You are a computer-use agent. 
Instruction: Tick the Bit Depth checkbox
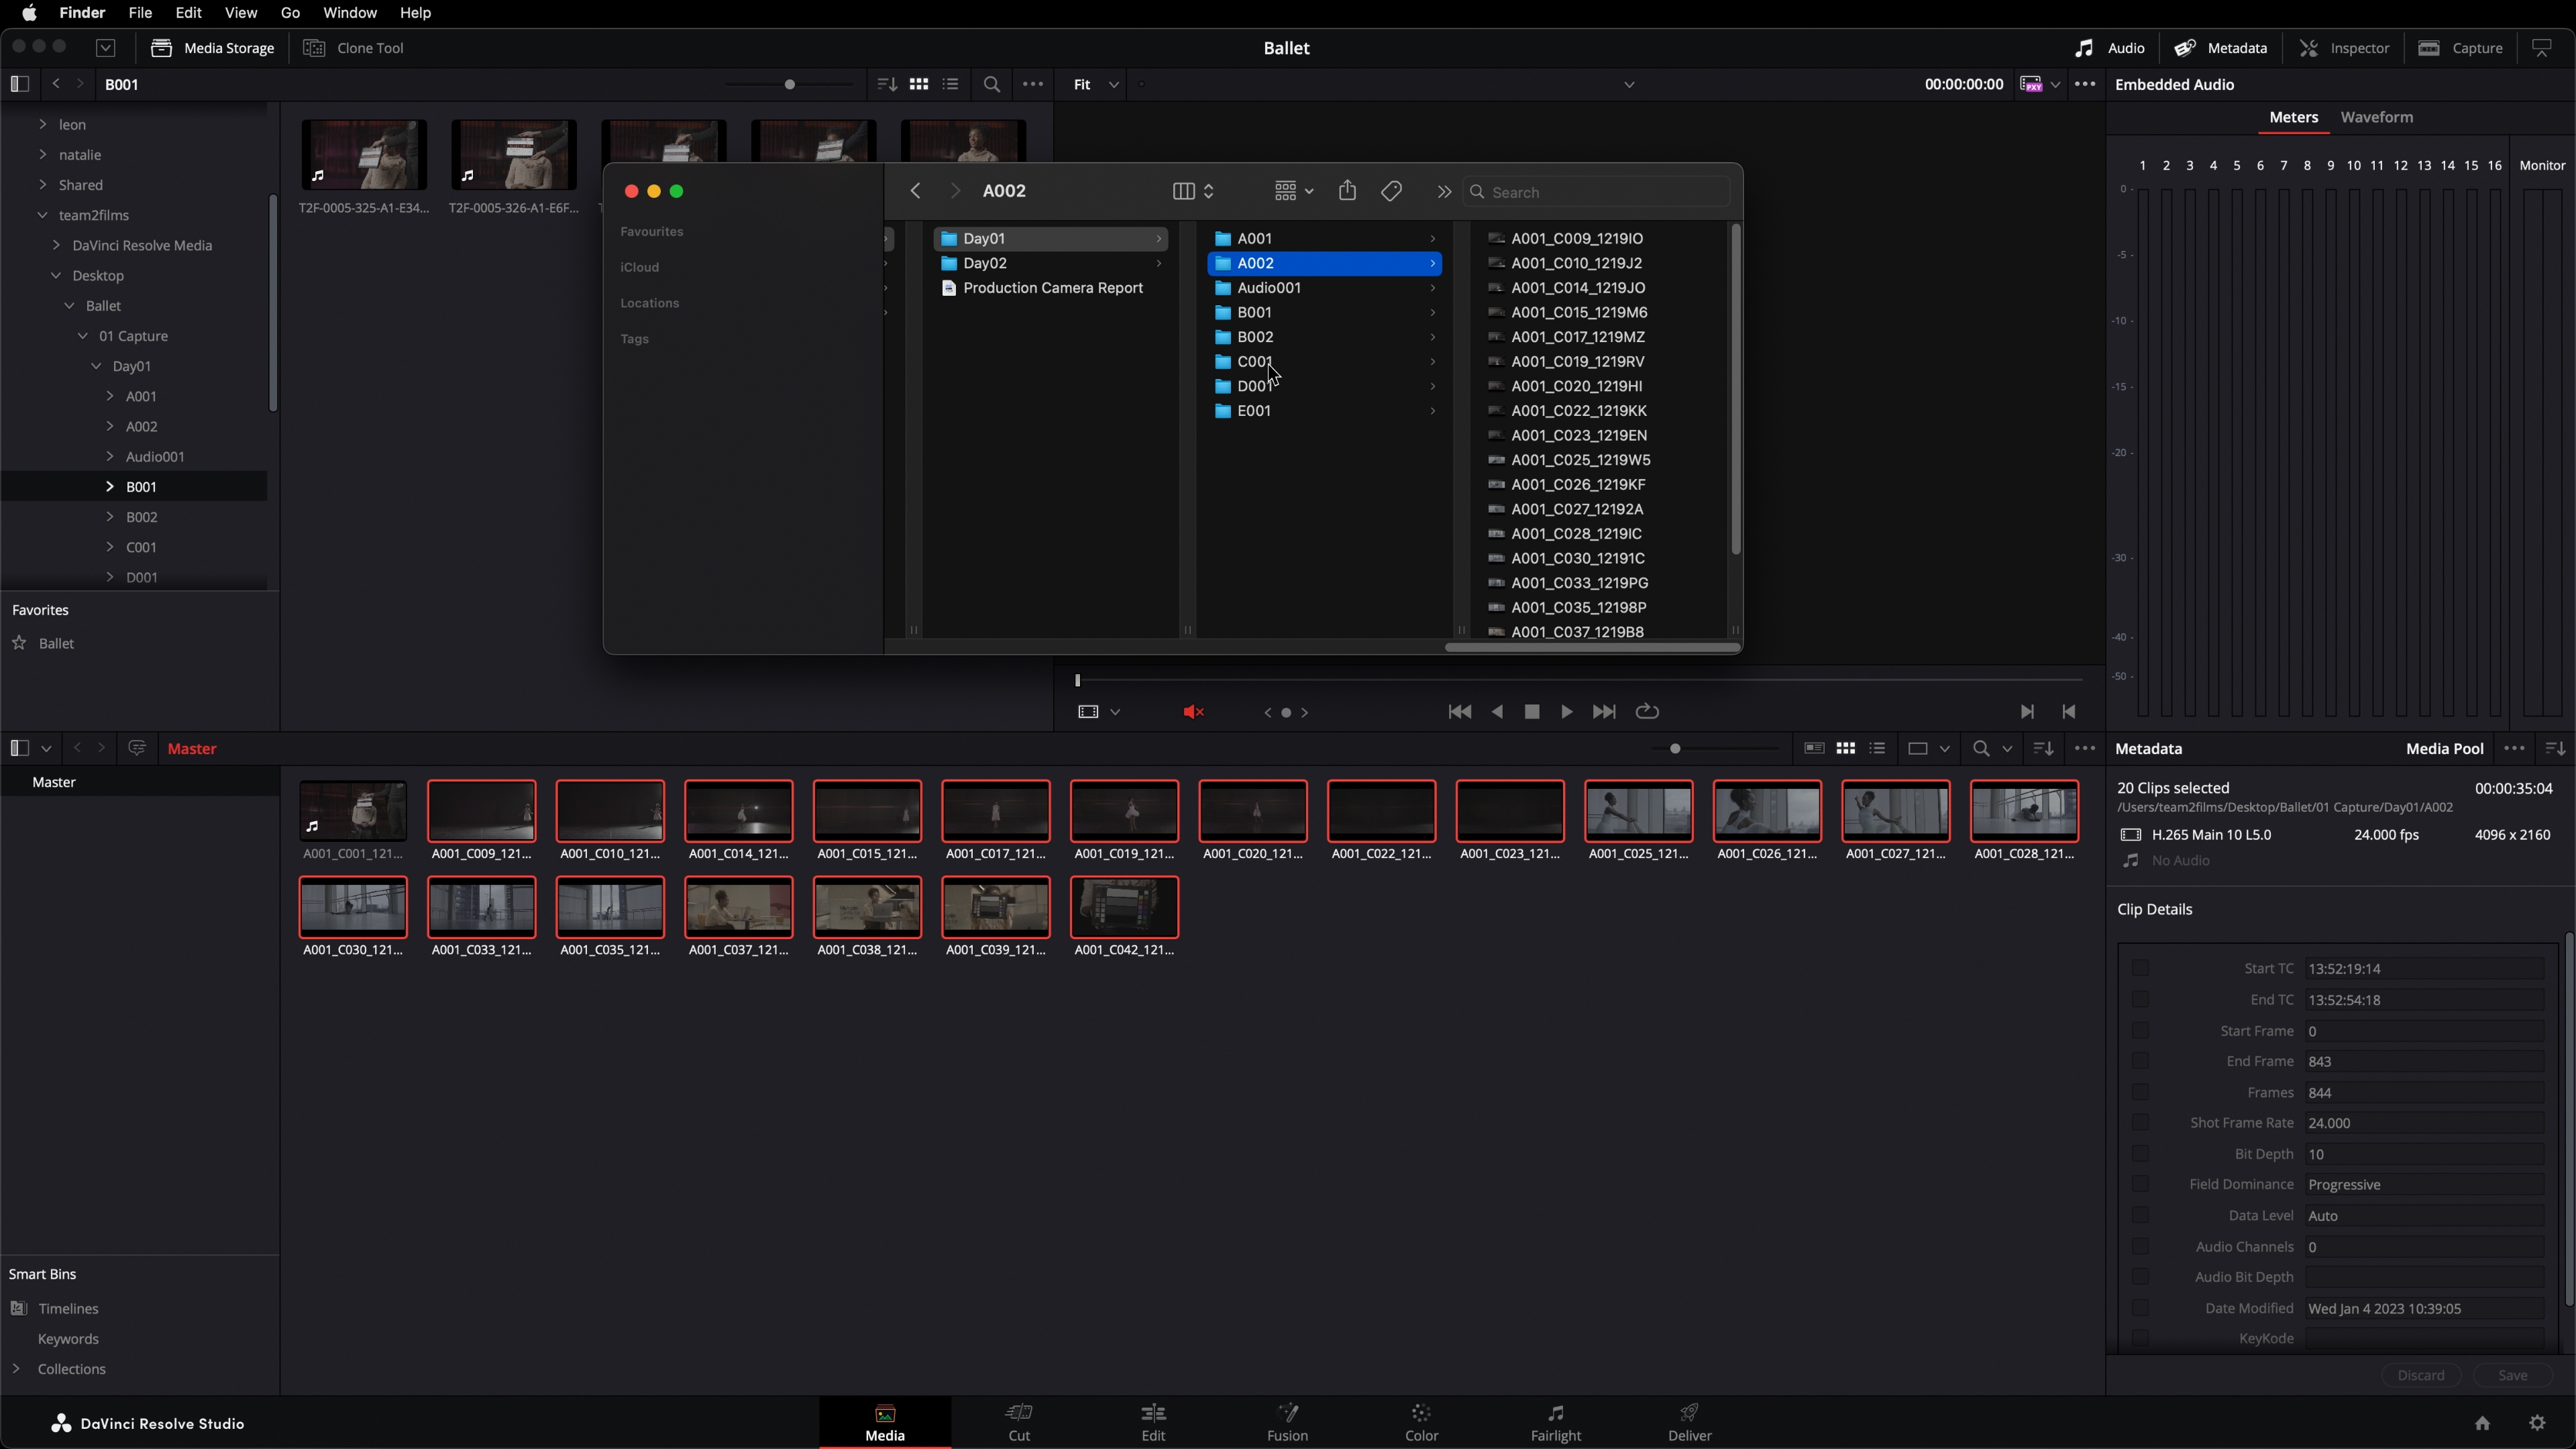tap(2140, 1154)
